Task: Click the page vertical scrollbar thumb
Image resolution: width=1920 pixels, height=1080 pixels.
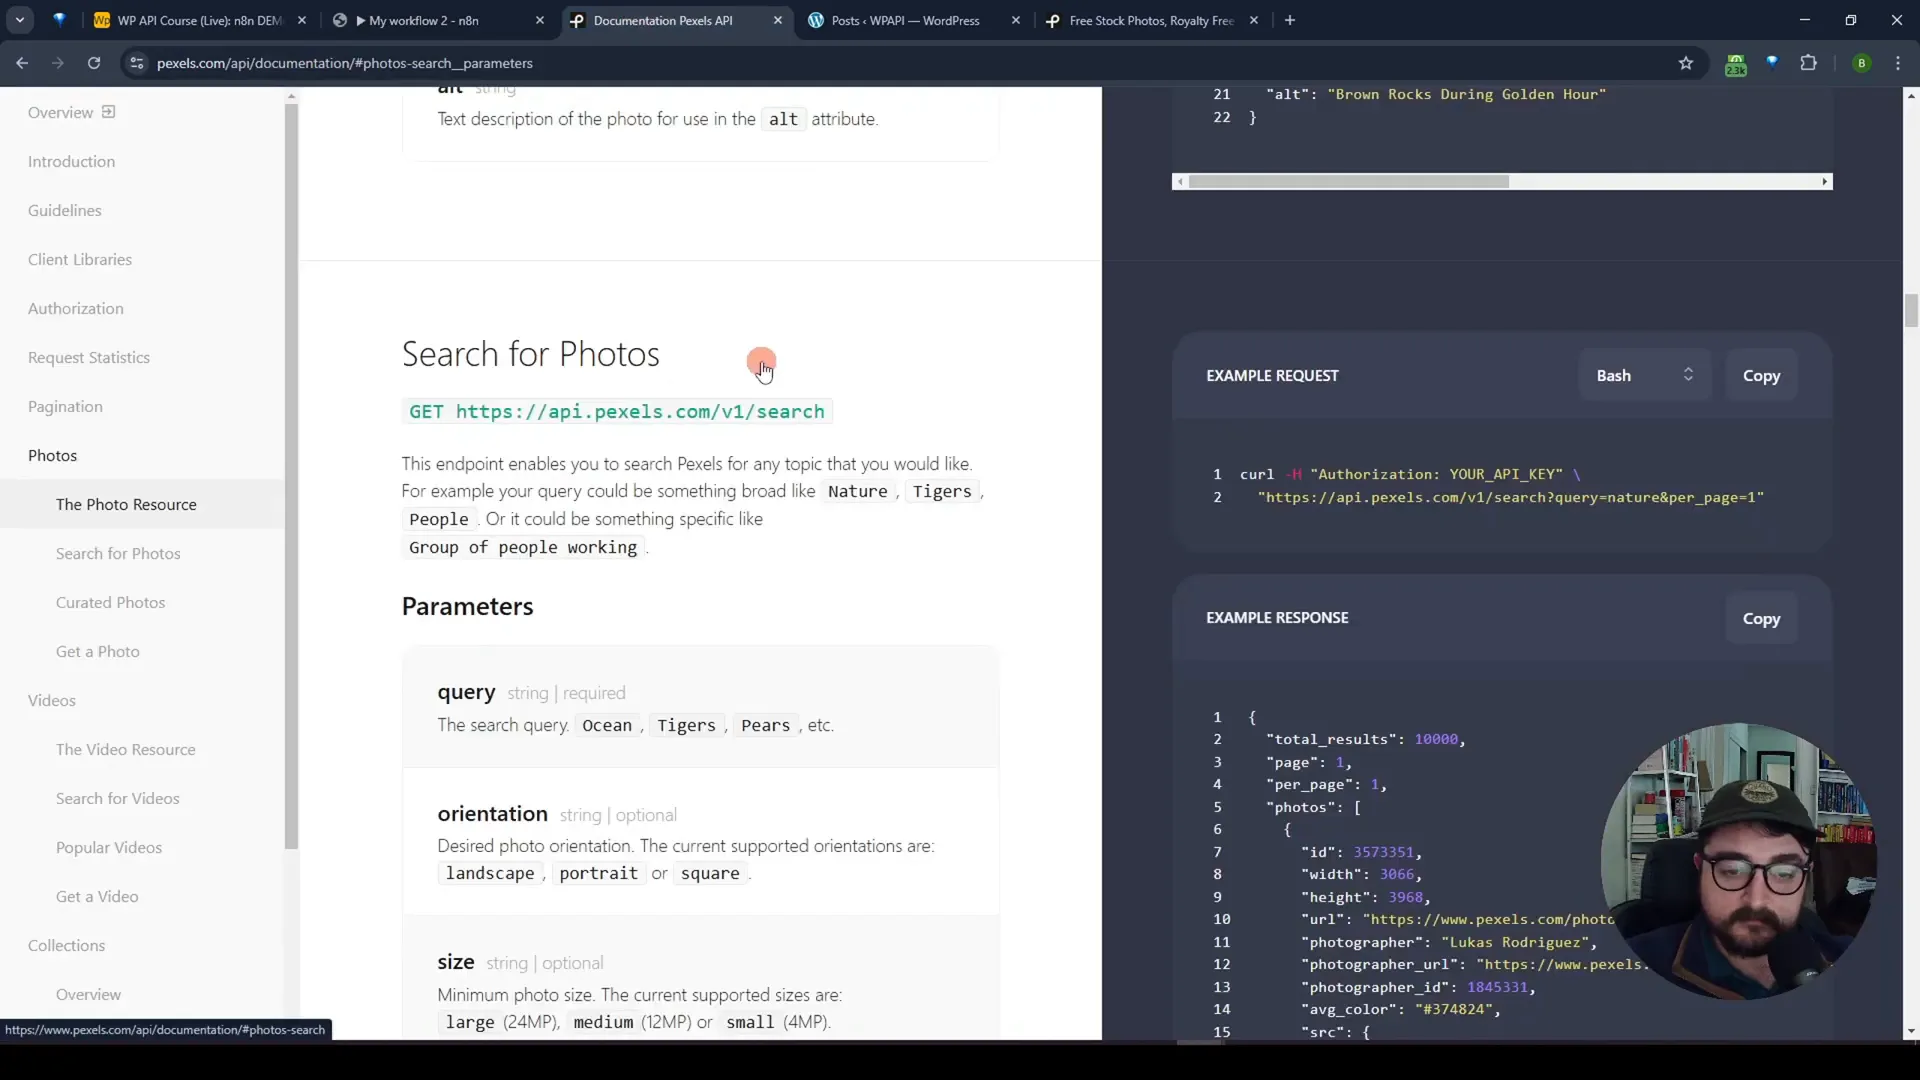Action: point(1911,311)
